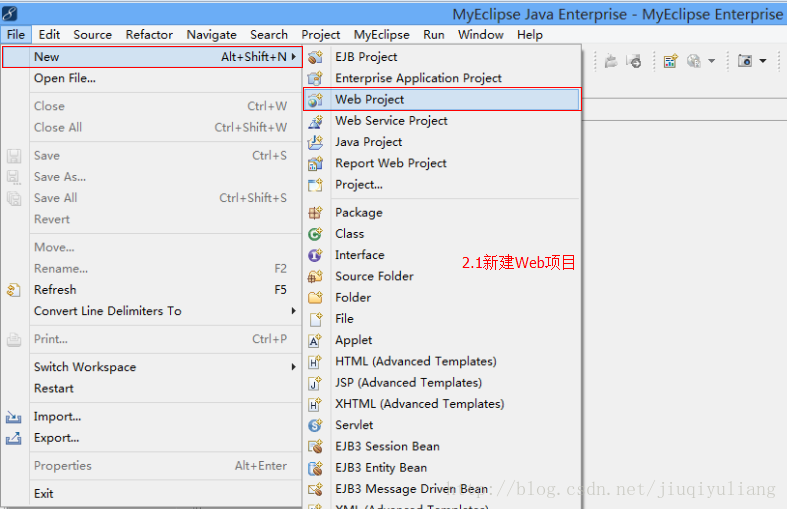Click the Report Web Project icon

(315, 163)
